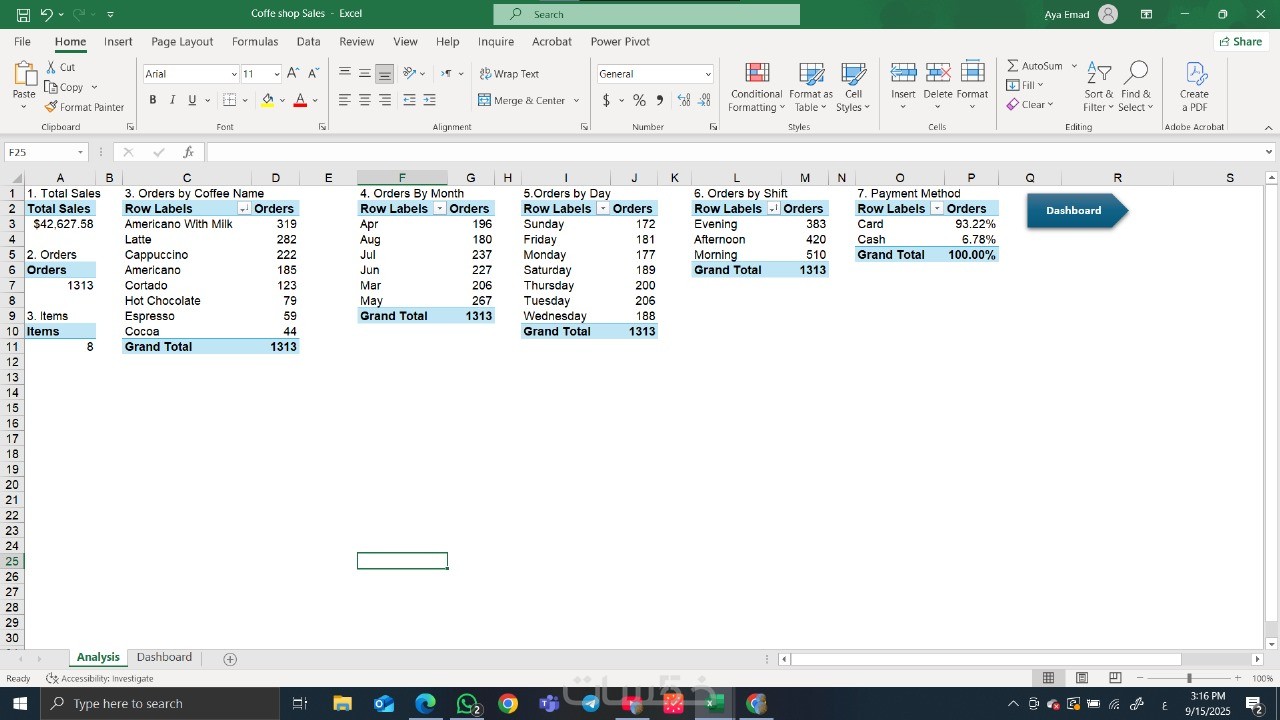The height and width of the screenshot is (720, 1280).
Task: Open Find & Select tools
Action: pos(1136,88)
